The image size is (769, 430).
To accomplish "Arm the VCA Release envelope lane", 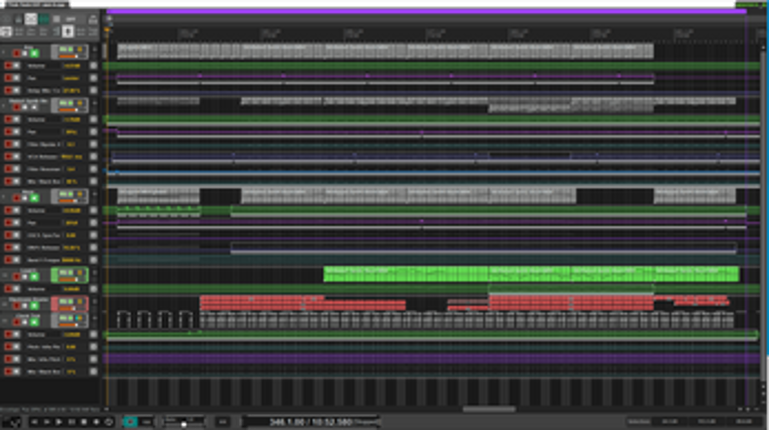I will [8, 156].
